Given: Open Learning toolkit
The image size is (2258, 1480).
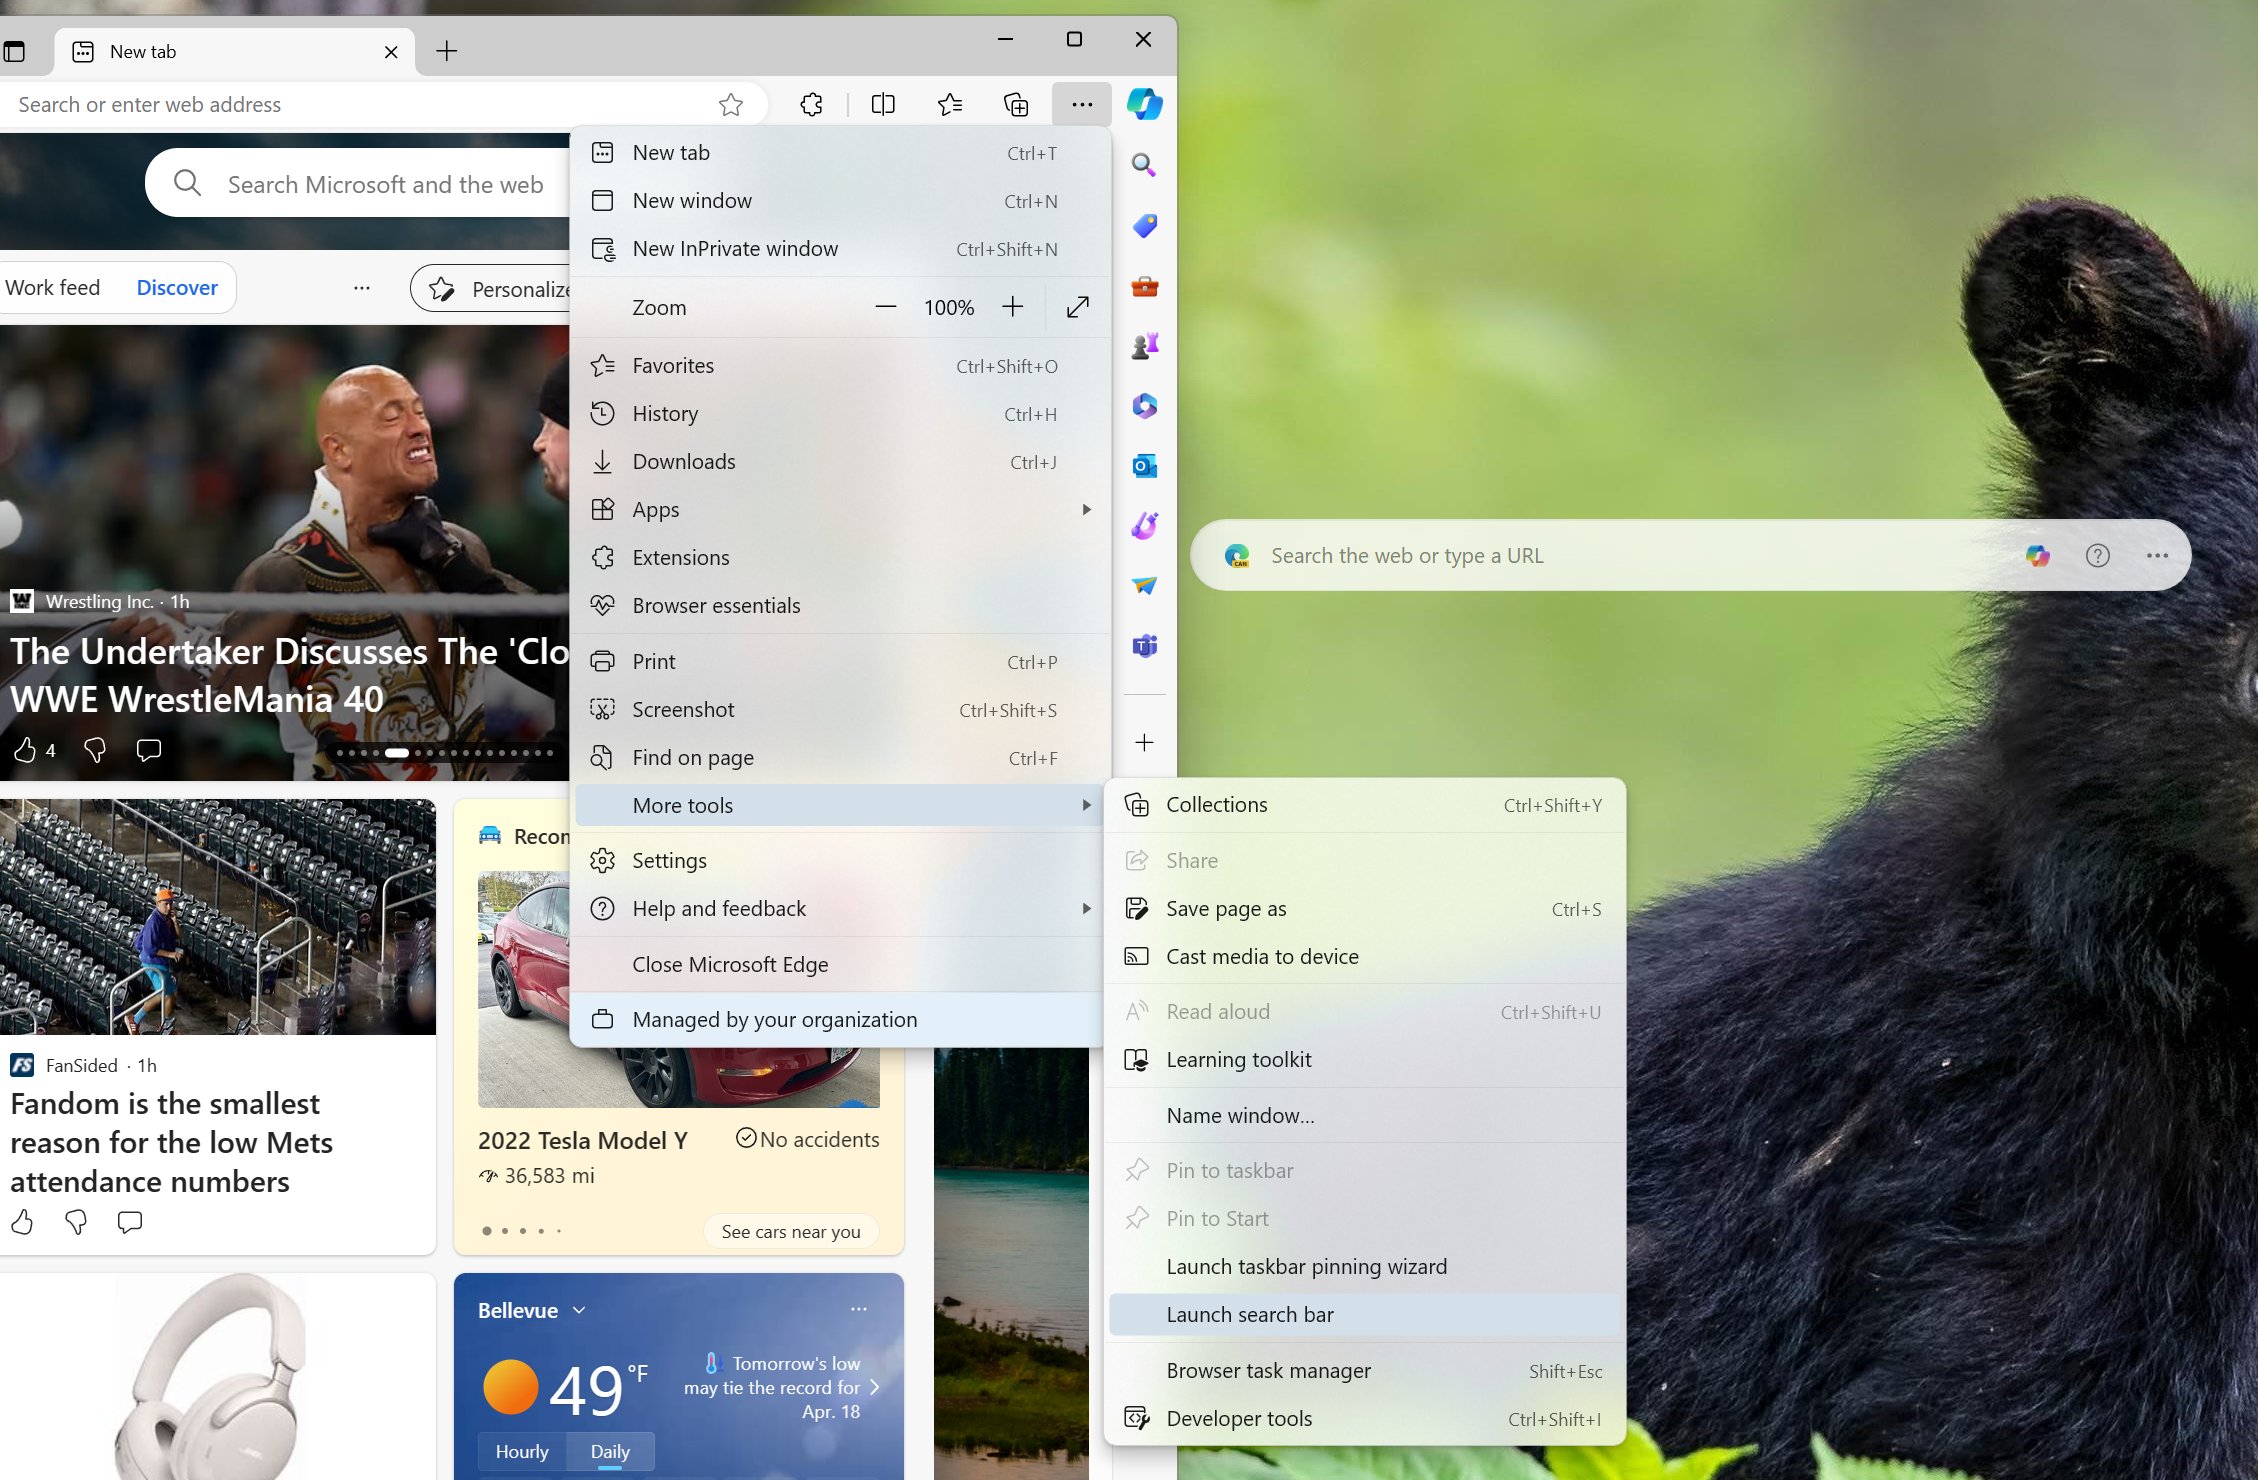Looking at the screenshot, I should pyautogui.click(x=1364, y=1060).
